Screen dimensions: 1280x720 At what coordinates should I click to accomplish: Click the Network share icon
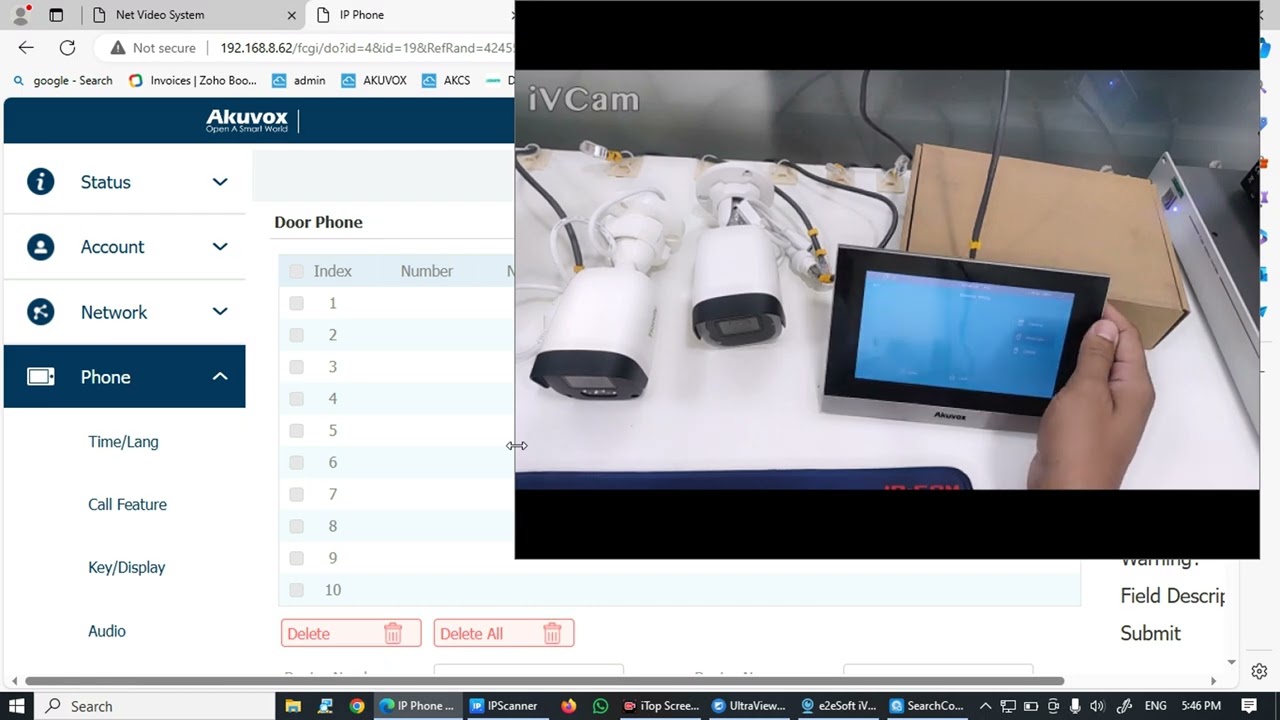pos(41,312)
